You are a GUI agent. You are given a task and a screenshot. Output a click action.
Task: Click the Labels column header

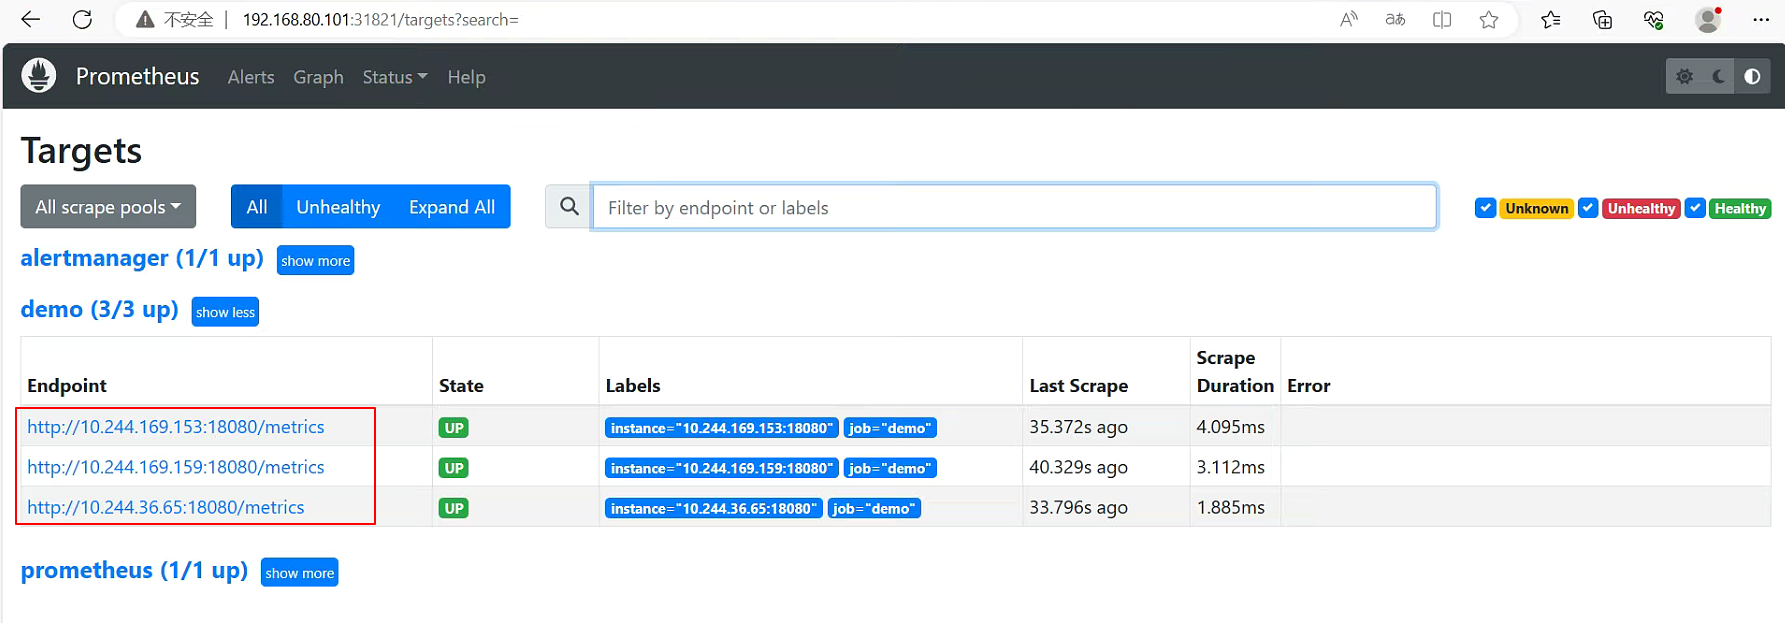point(633,385)
